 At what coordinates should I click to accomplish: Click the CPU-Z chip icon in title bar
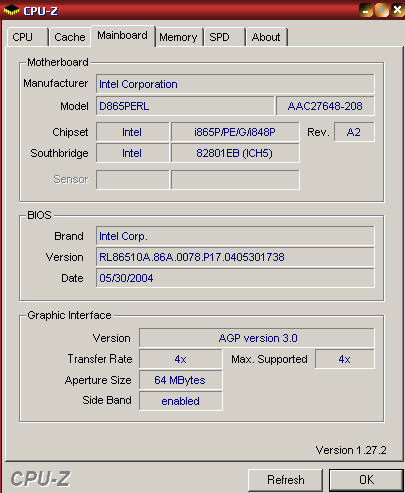click(11, 10)
